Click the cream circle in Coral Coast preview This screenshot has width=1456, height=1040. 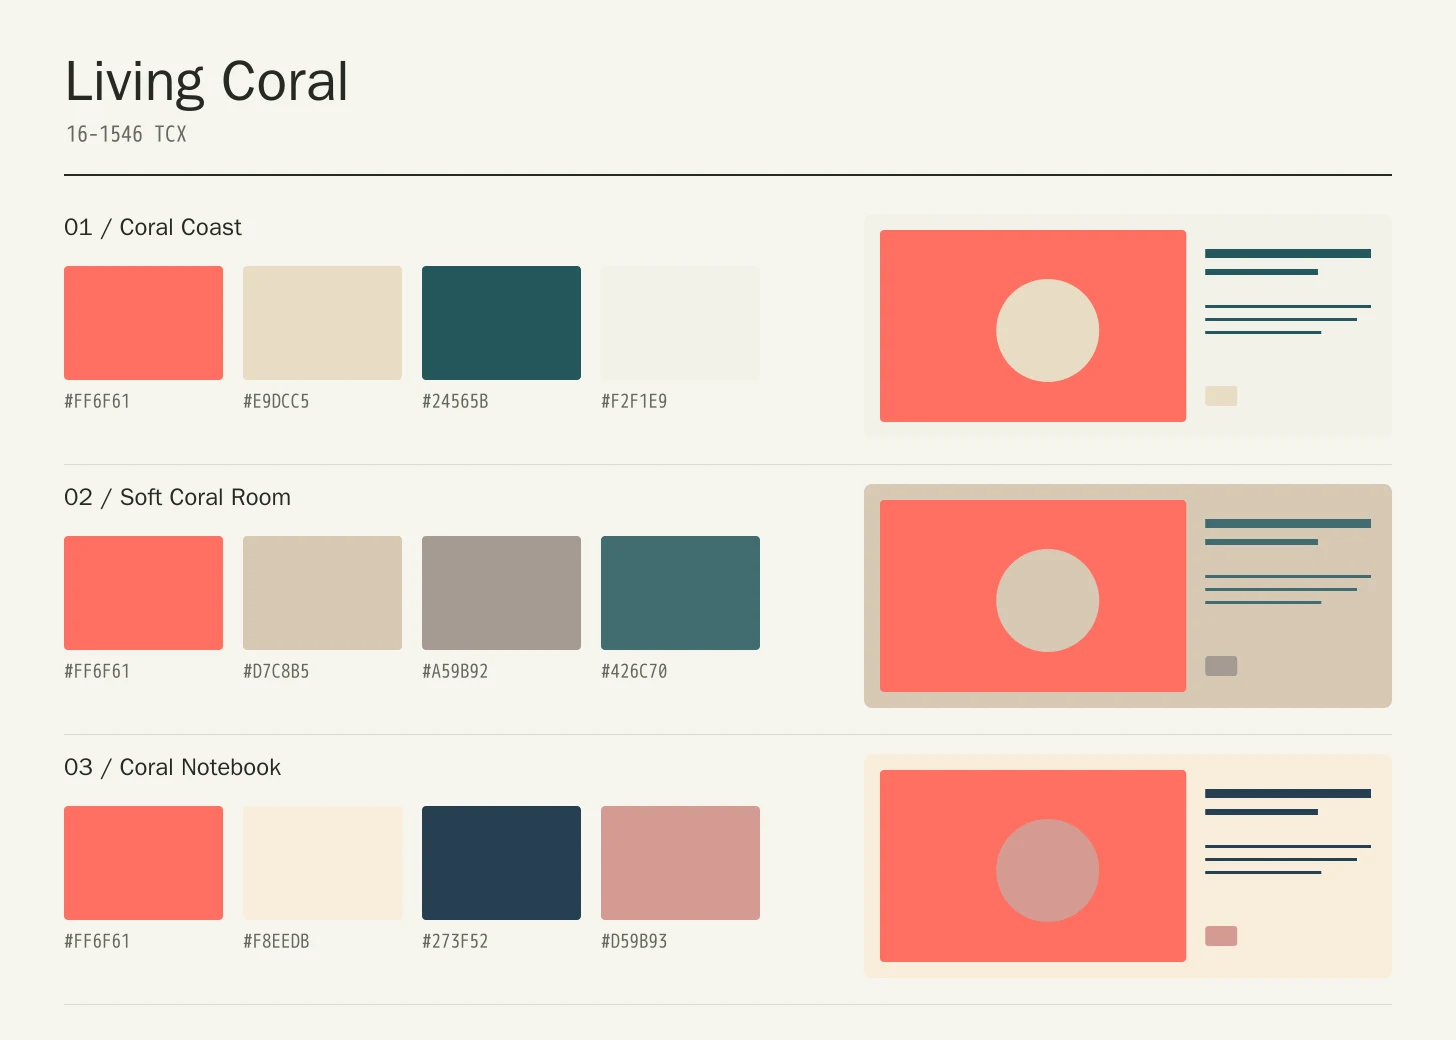tap(1047, 330)
